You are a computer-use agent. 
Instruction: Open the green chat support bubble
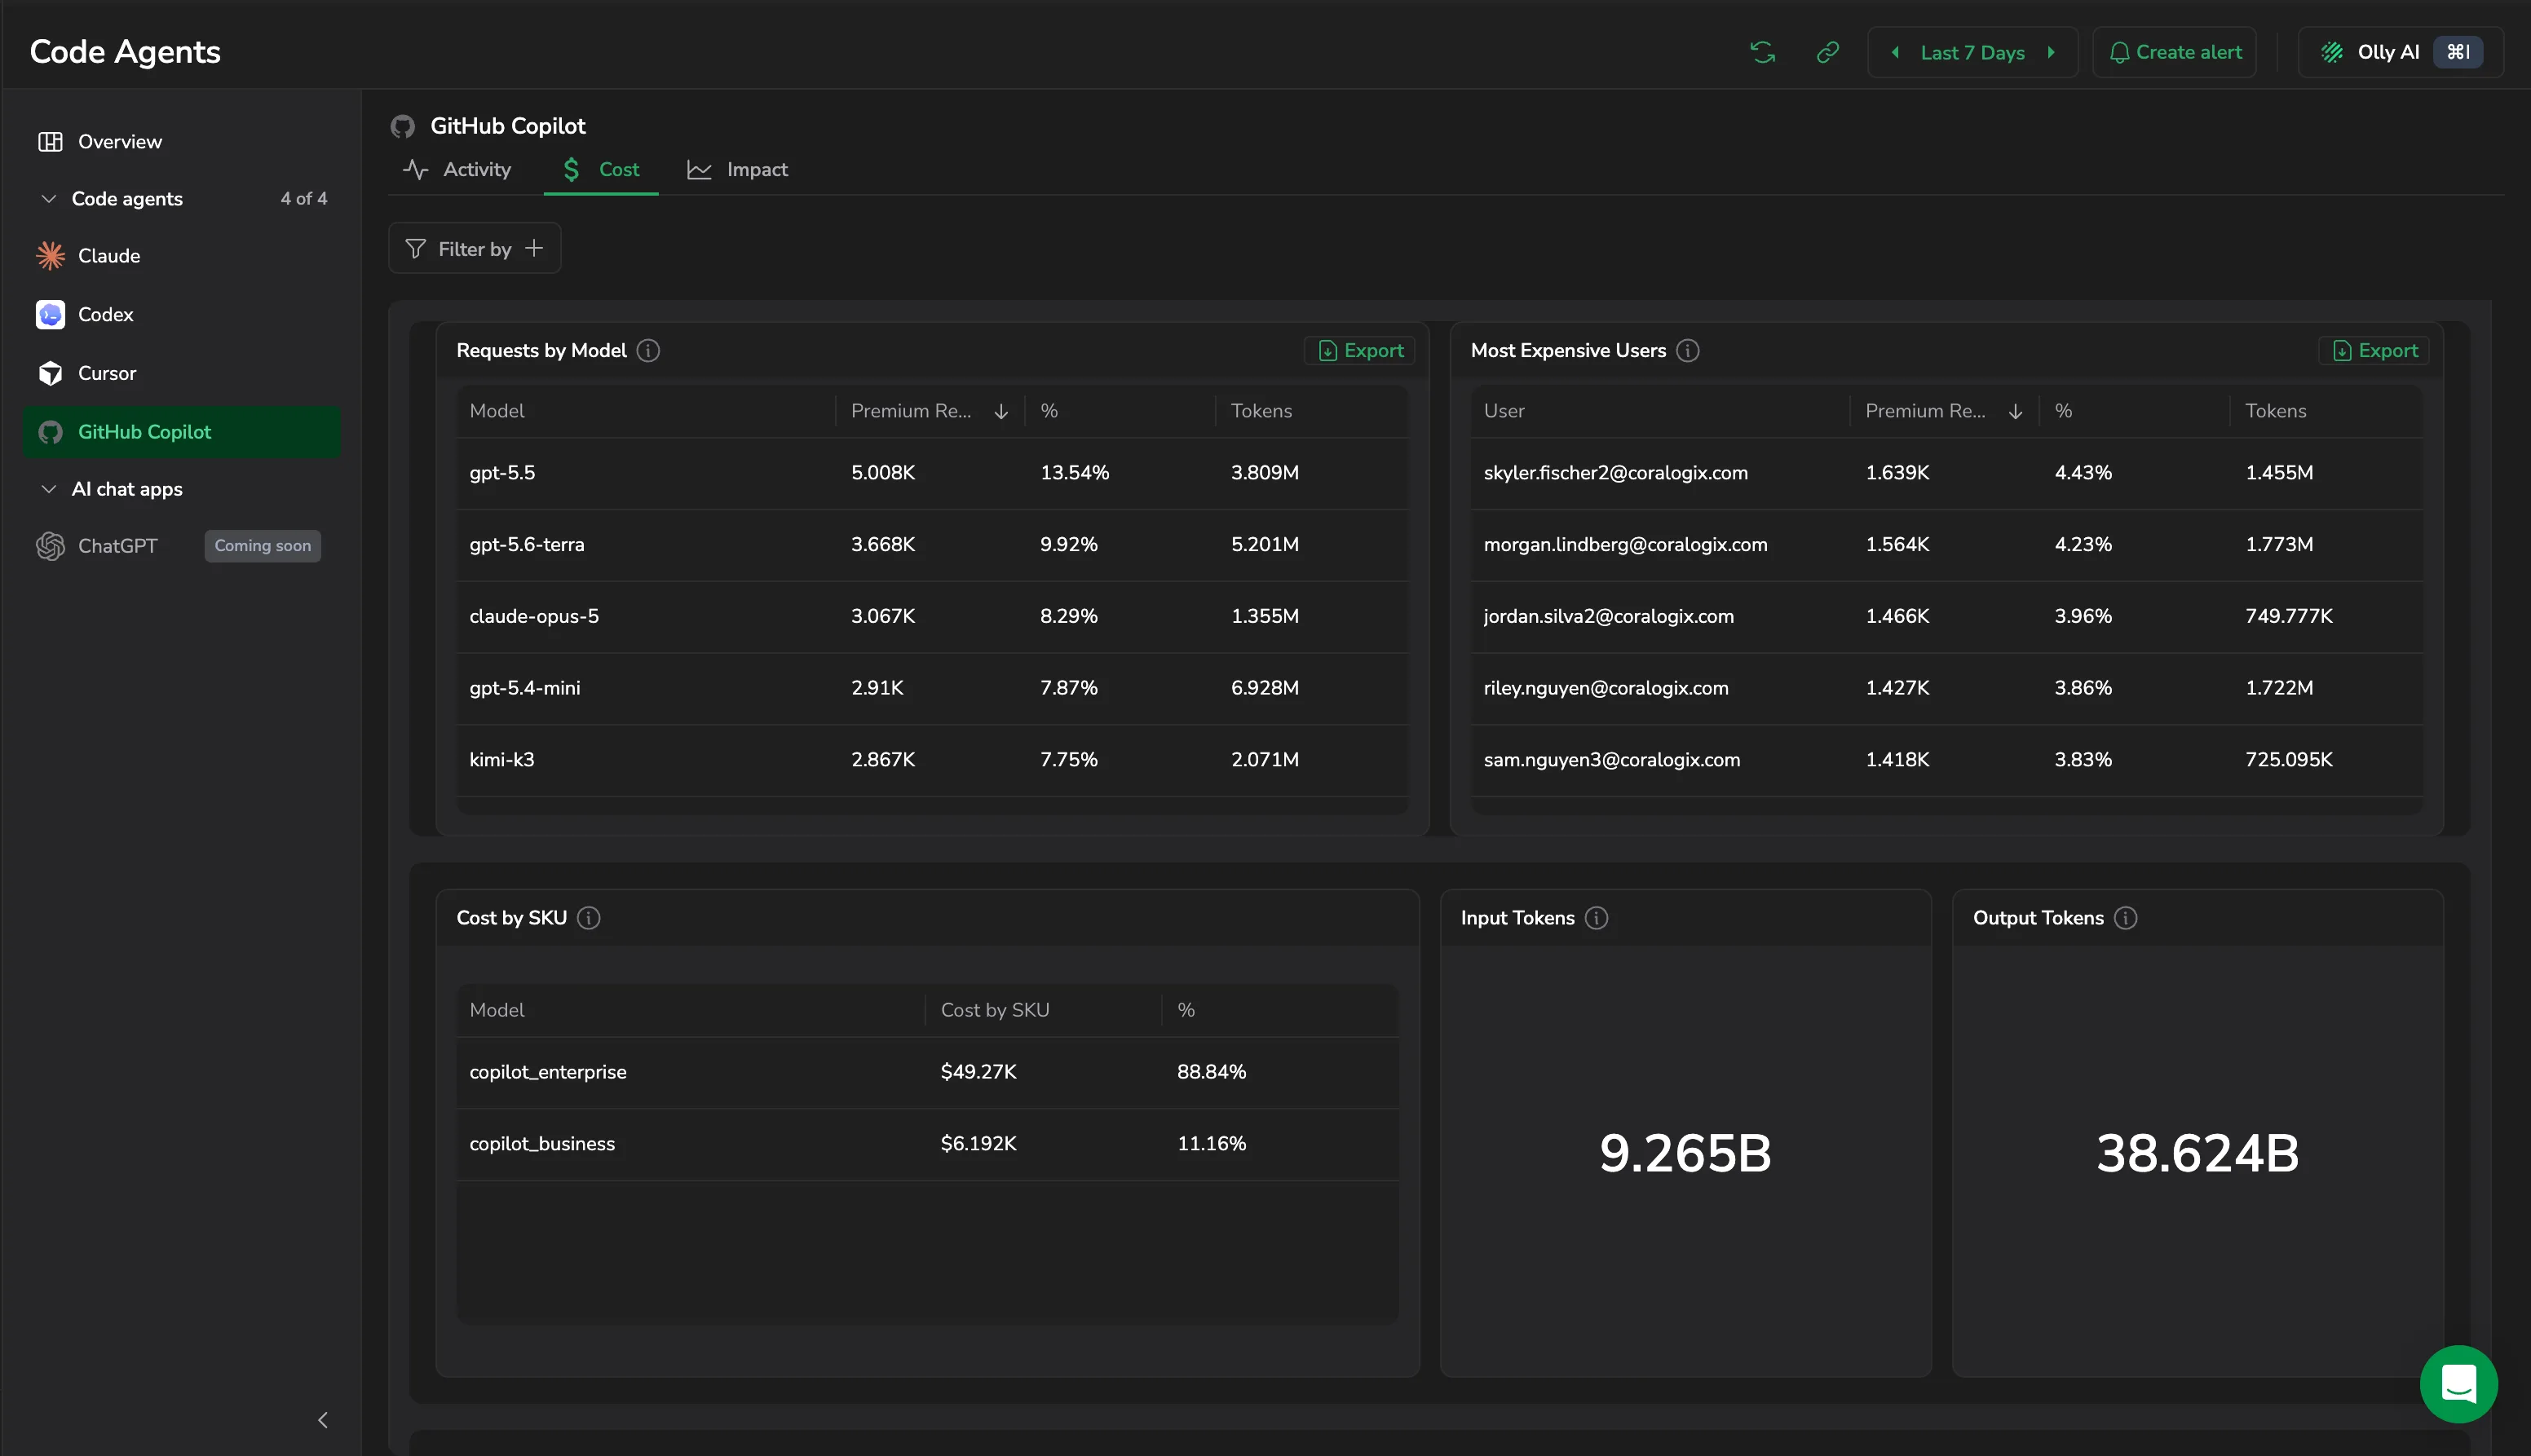[x=2458, y=1384]
